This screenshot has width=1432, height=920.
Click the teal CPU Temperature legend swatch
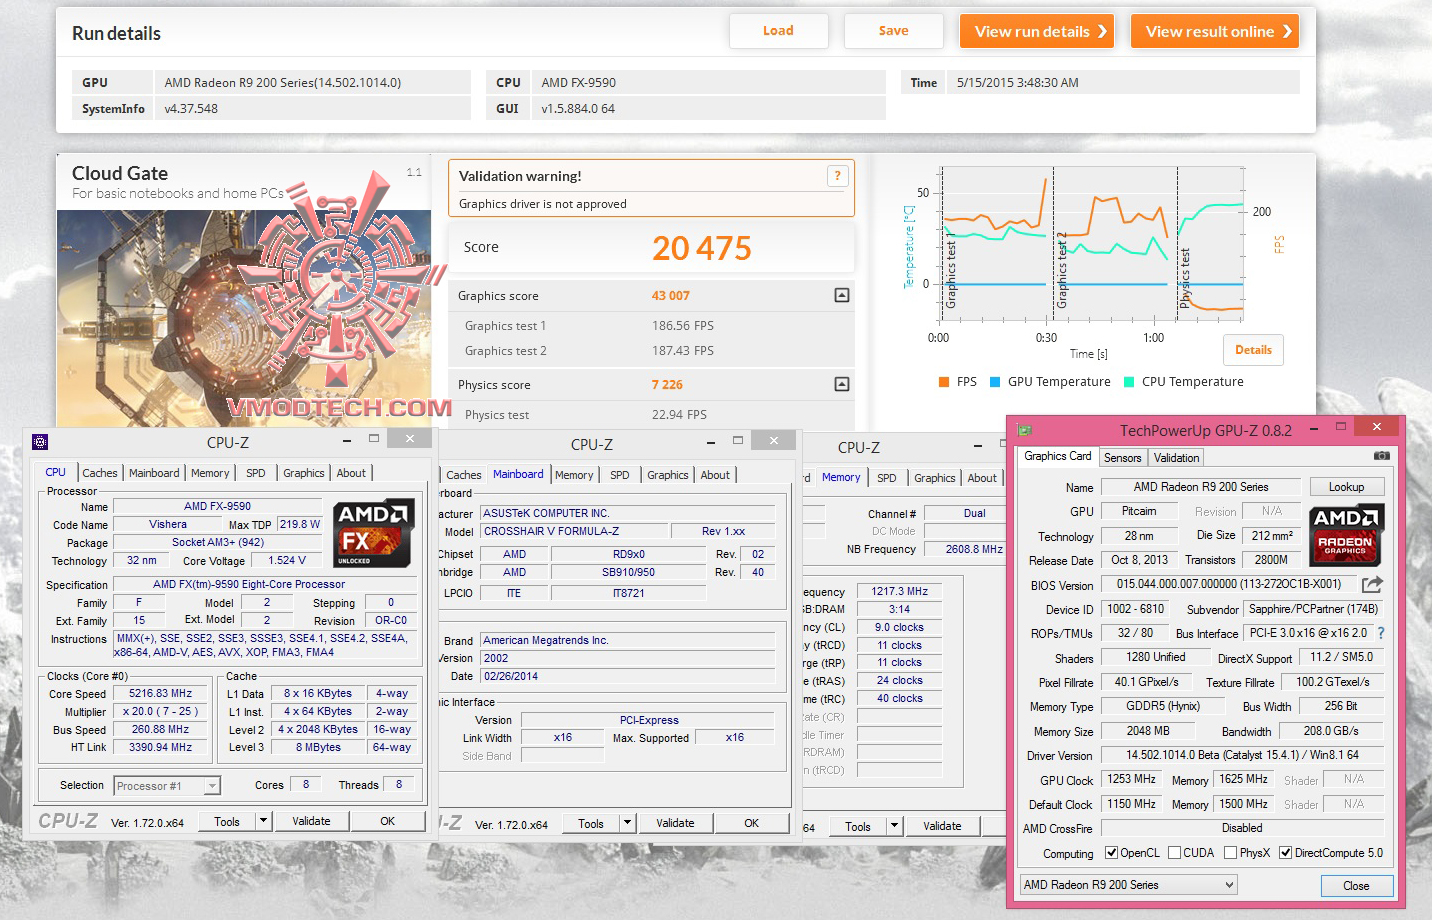pyautogui.click(x=1129, y=382)
